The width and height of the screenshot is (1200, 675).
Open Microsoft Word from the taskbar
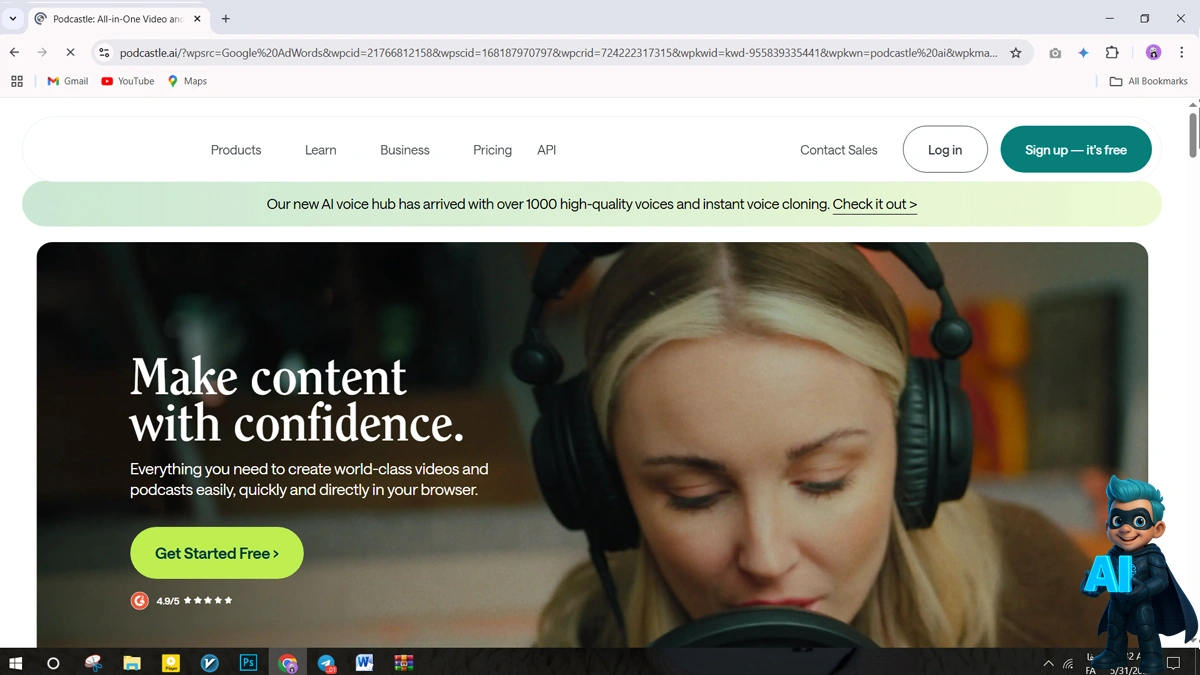click(x=364, y=663)
